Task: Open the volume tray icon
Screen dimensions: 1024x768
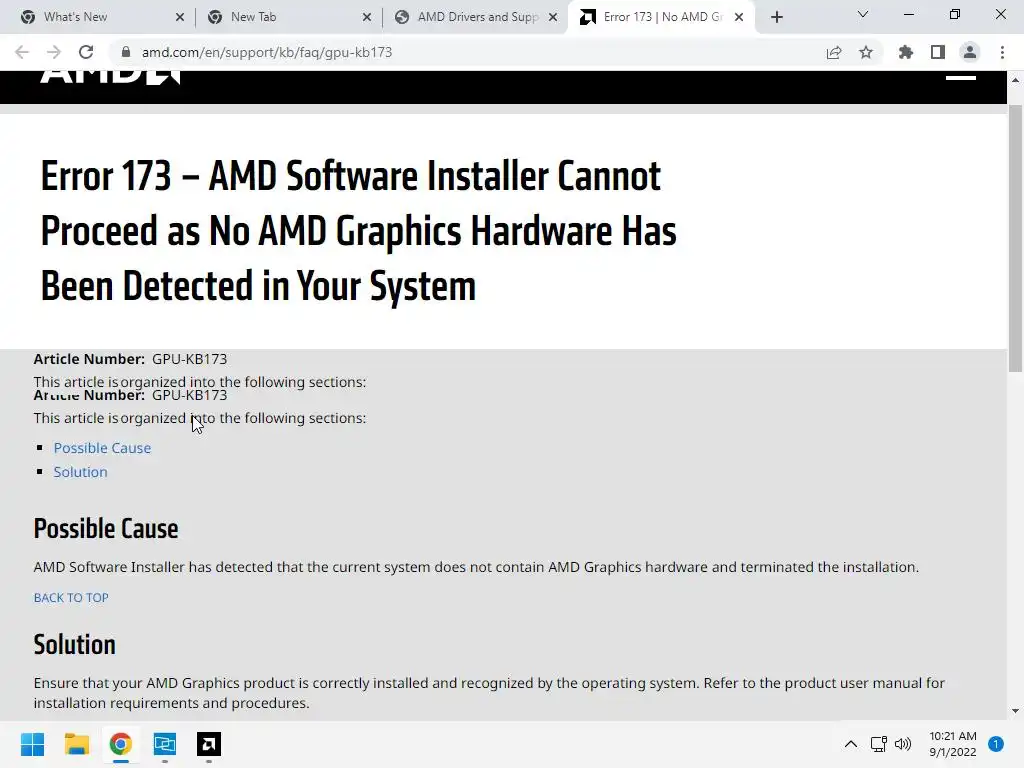Action: click(903, 744)
